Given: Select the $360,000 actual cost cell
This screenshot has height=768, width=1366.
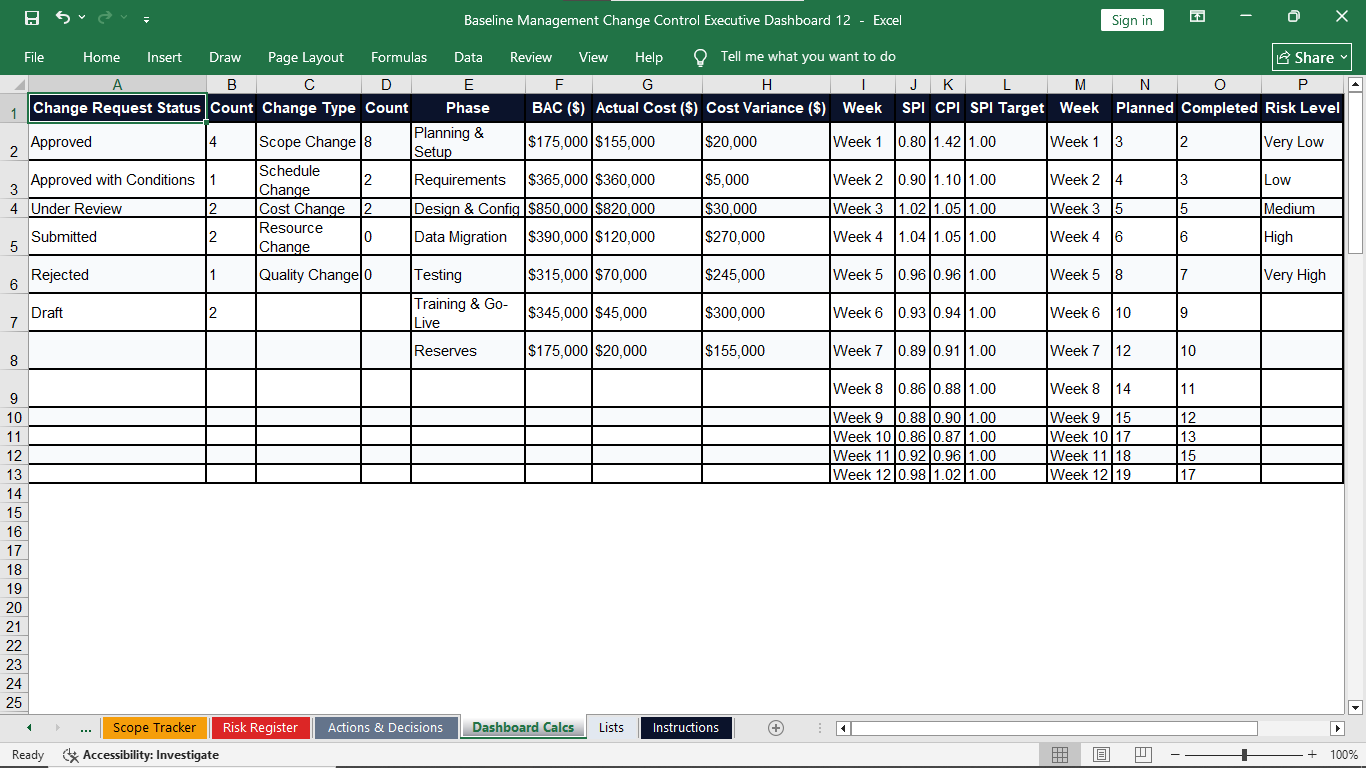Looking at the screenshot, I should pos(647,180).
